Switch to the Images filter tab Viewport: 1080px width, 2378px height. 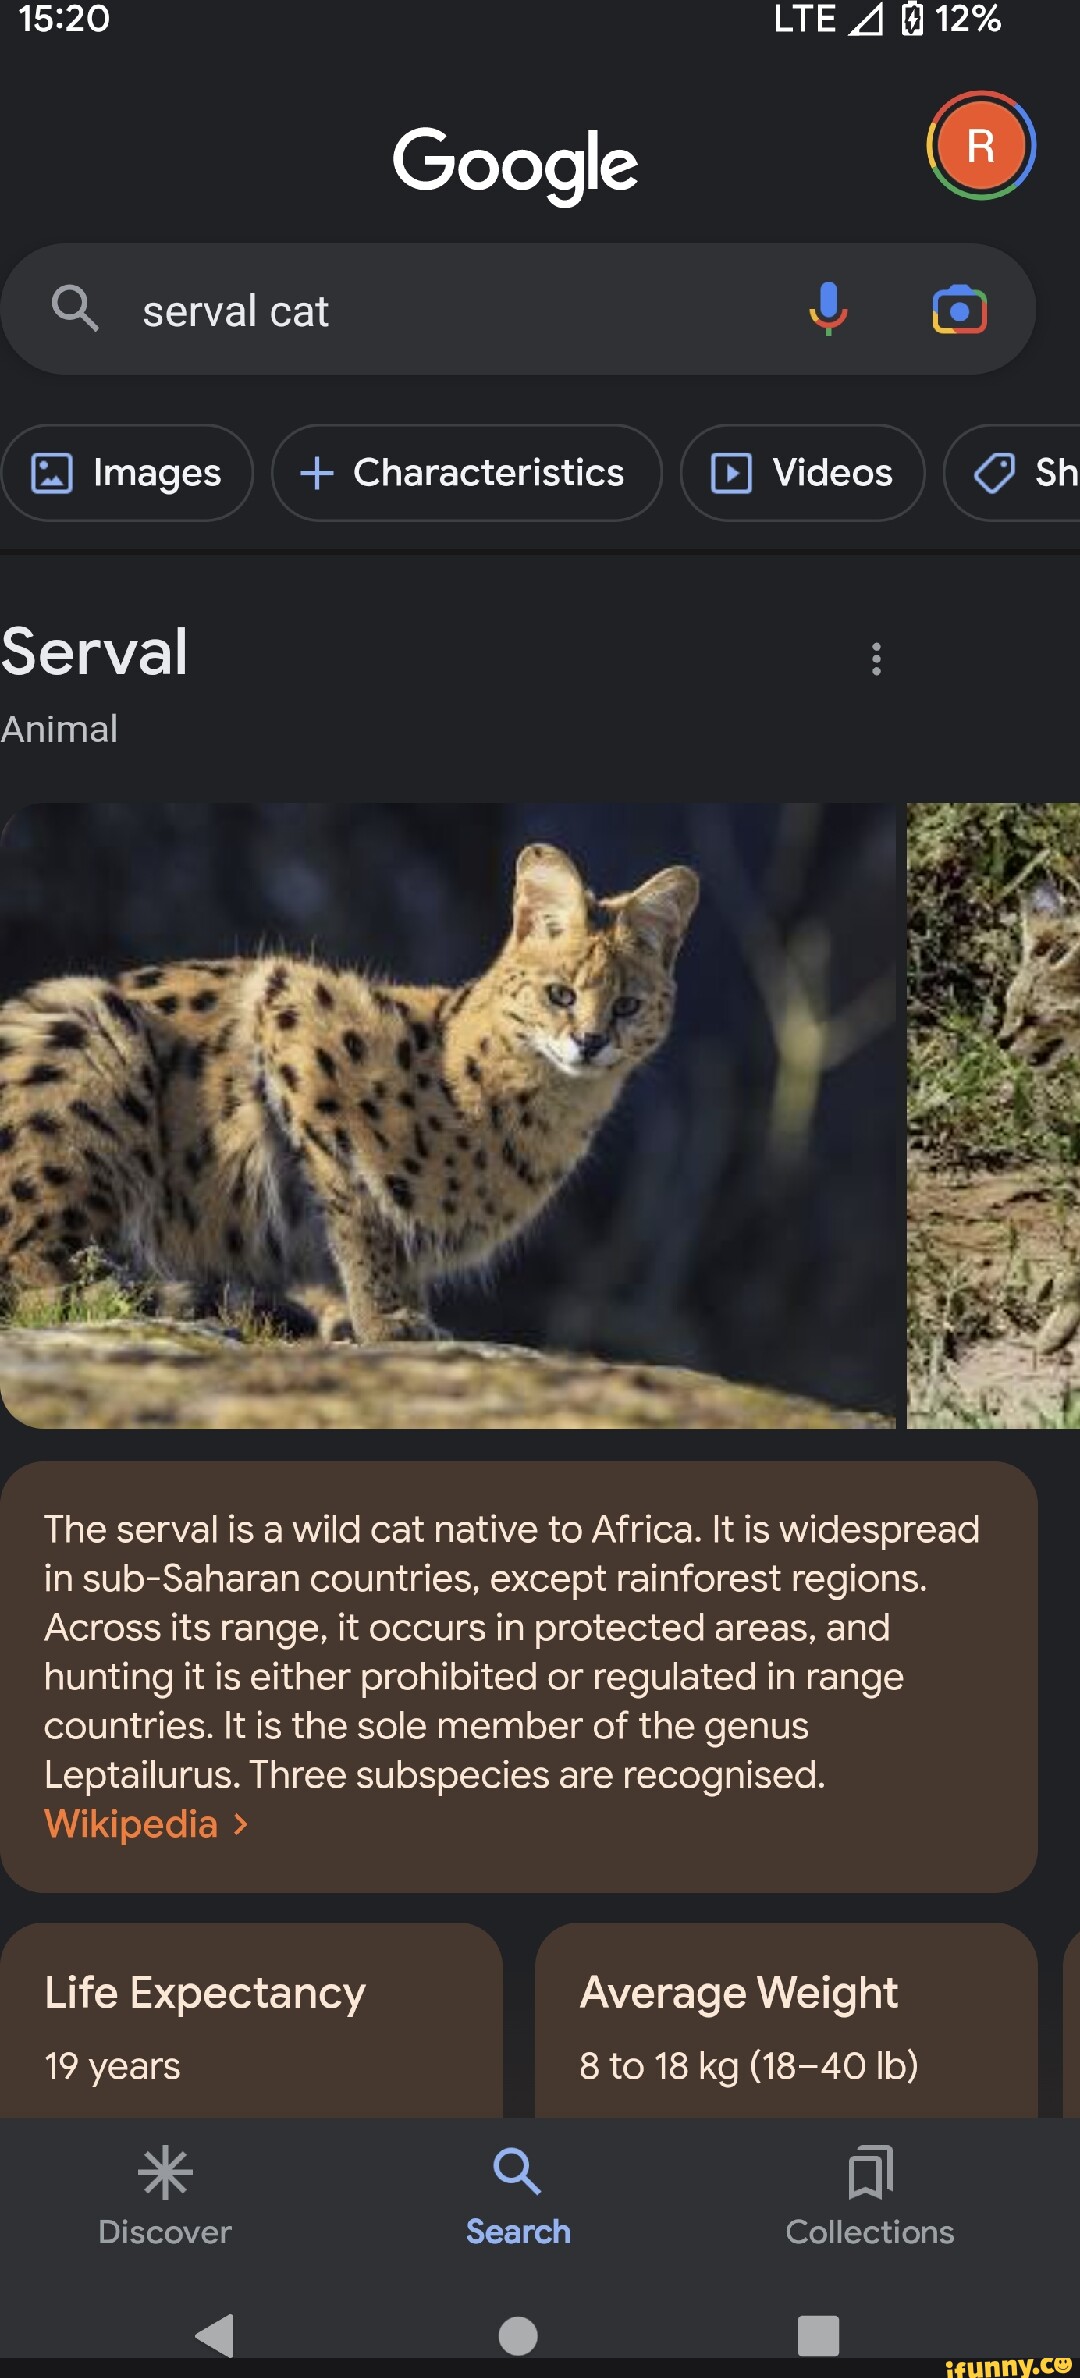pos(126,473)
